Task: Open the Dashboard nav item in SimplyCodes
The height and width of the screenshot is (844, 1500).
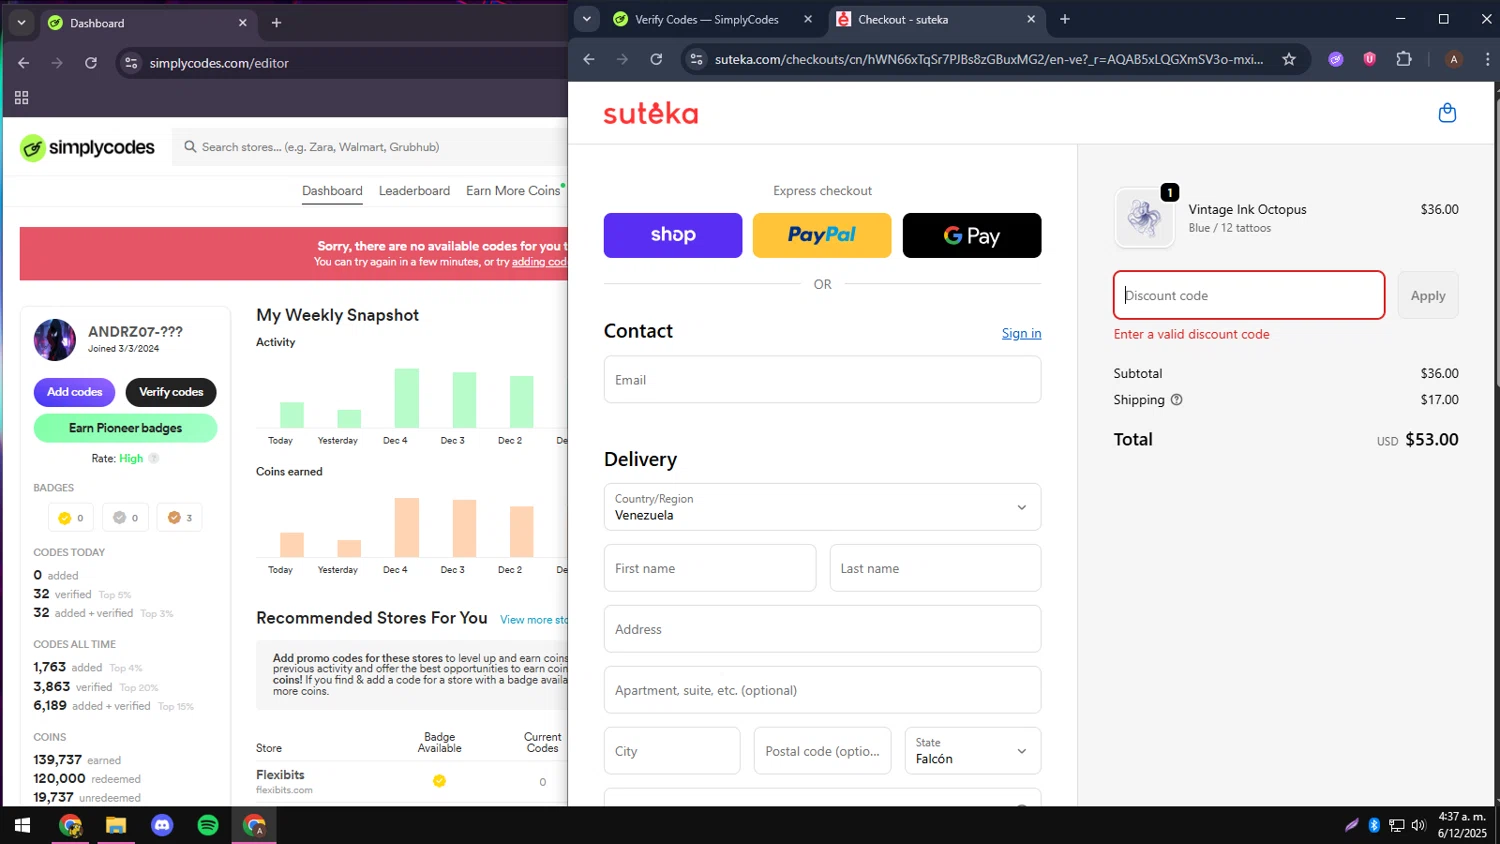Action: click(x=332, y=191)
